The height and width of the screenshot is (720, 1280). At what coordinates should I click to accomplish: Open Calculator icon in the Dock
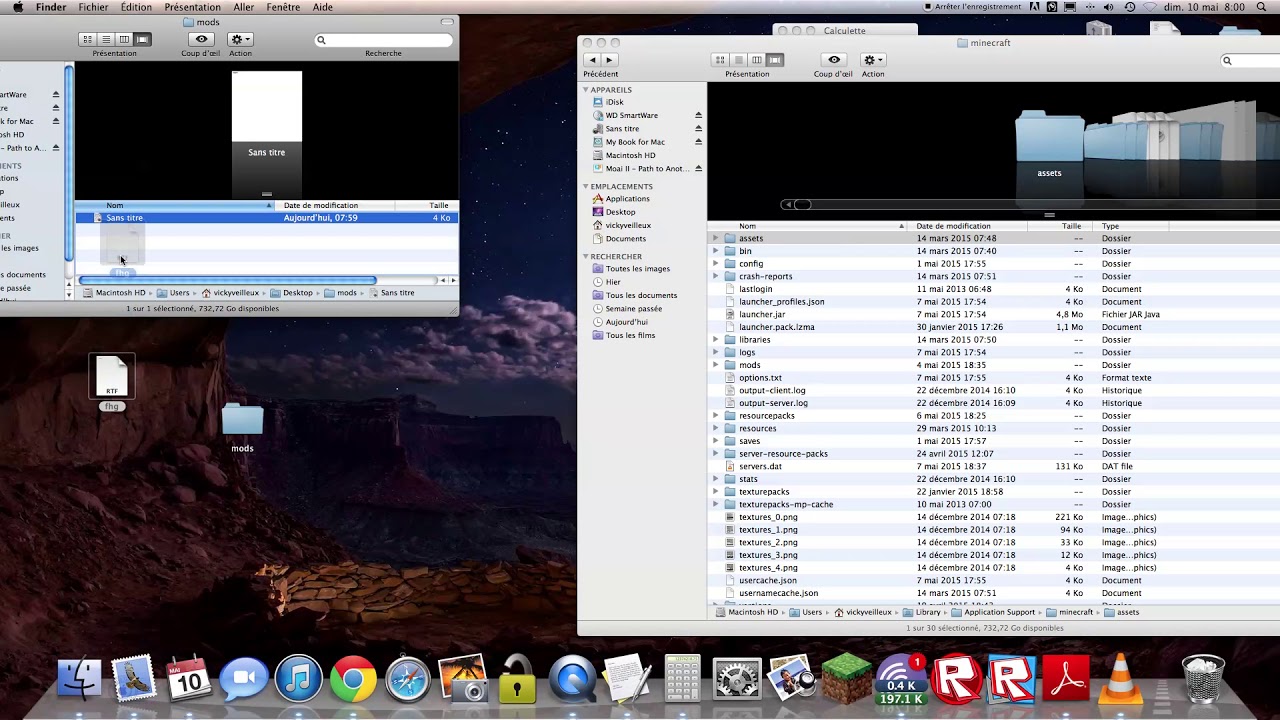click(682, 679)
